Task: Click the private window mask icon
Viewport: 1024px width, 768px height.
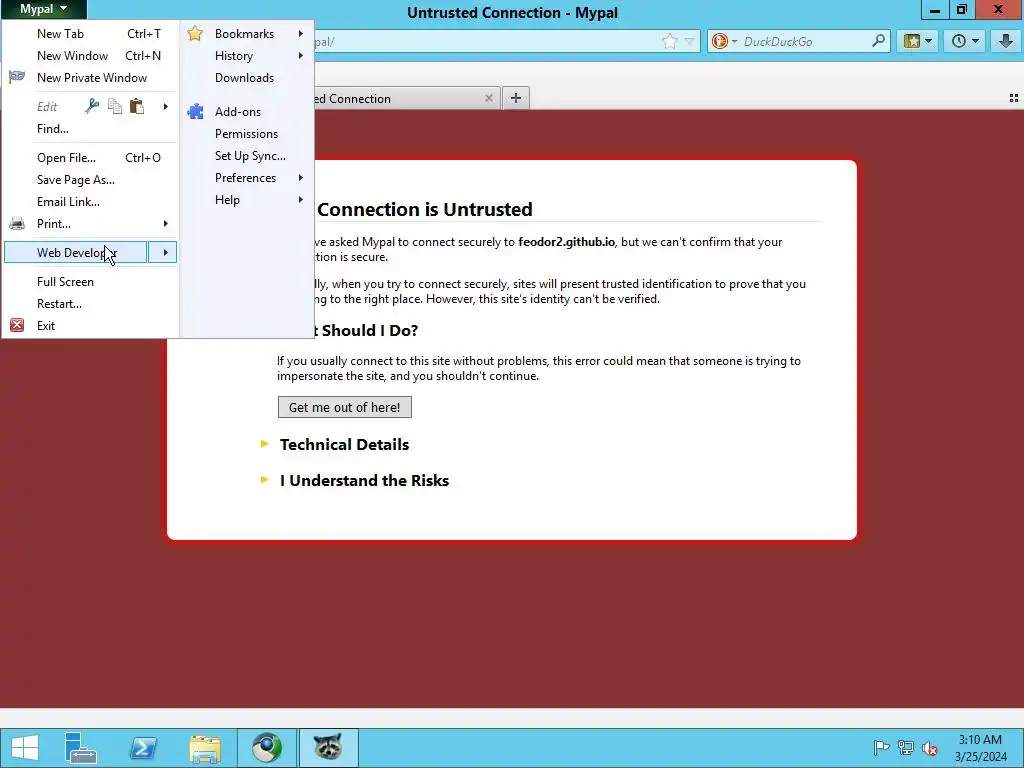Action: click(x=17, y=77)
